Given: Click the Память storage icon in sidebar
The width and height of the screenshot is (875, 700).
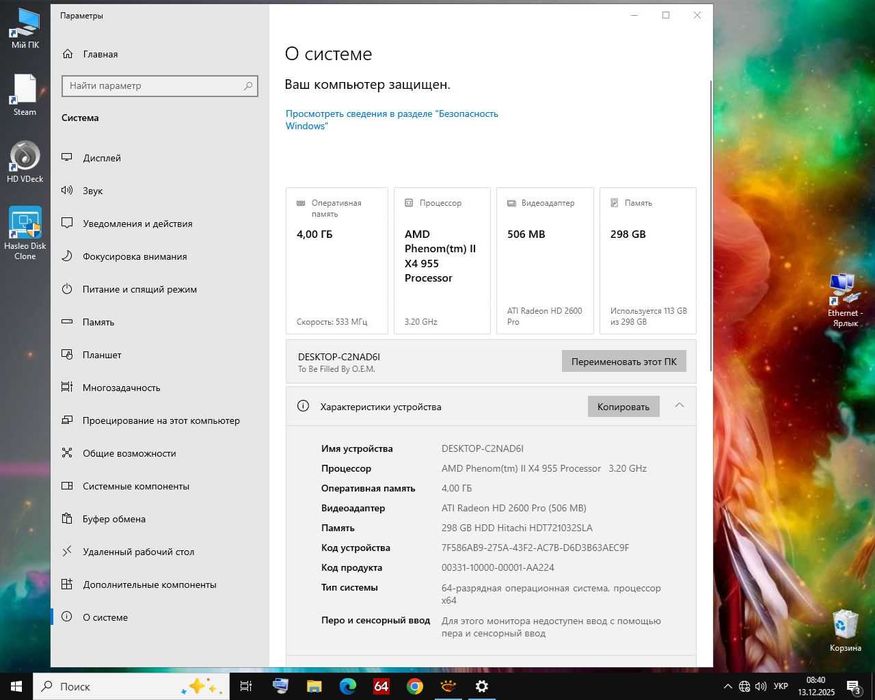Looking at the screenshot, I should pos(67,322).
